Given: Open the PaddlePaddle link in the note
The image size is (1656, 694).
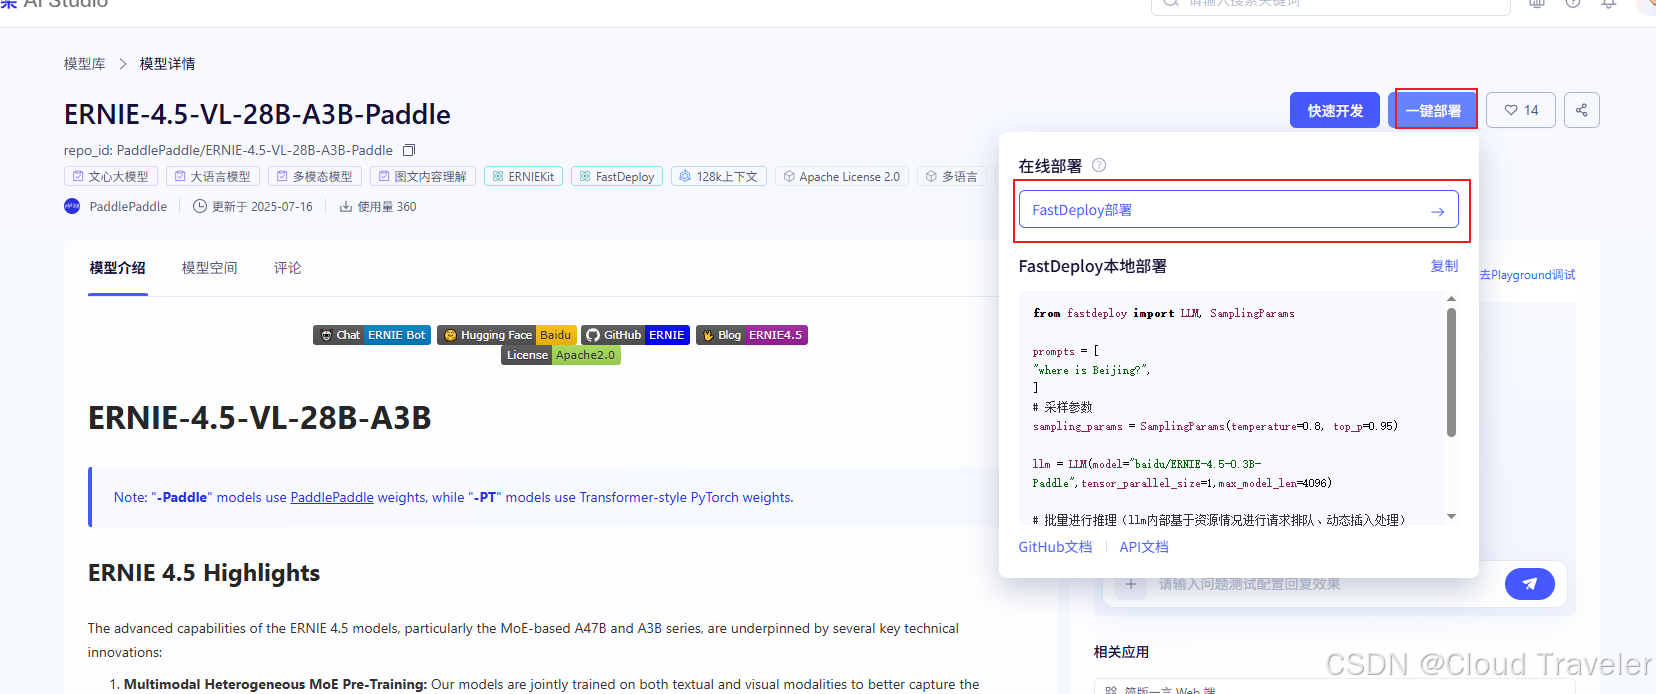Looking at the screenshot, I should pos(332,497).
